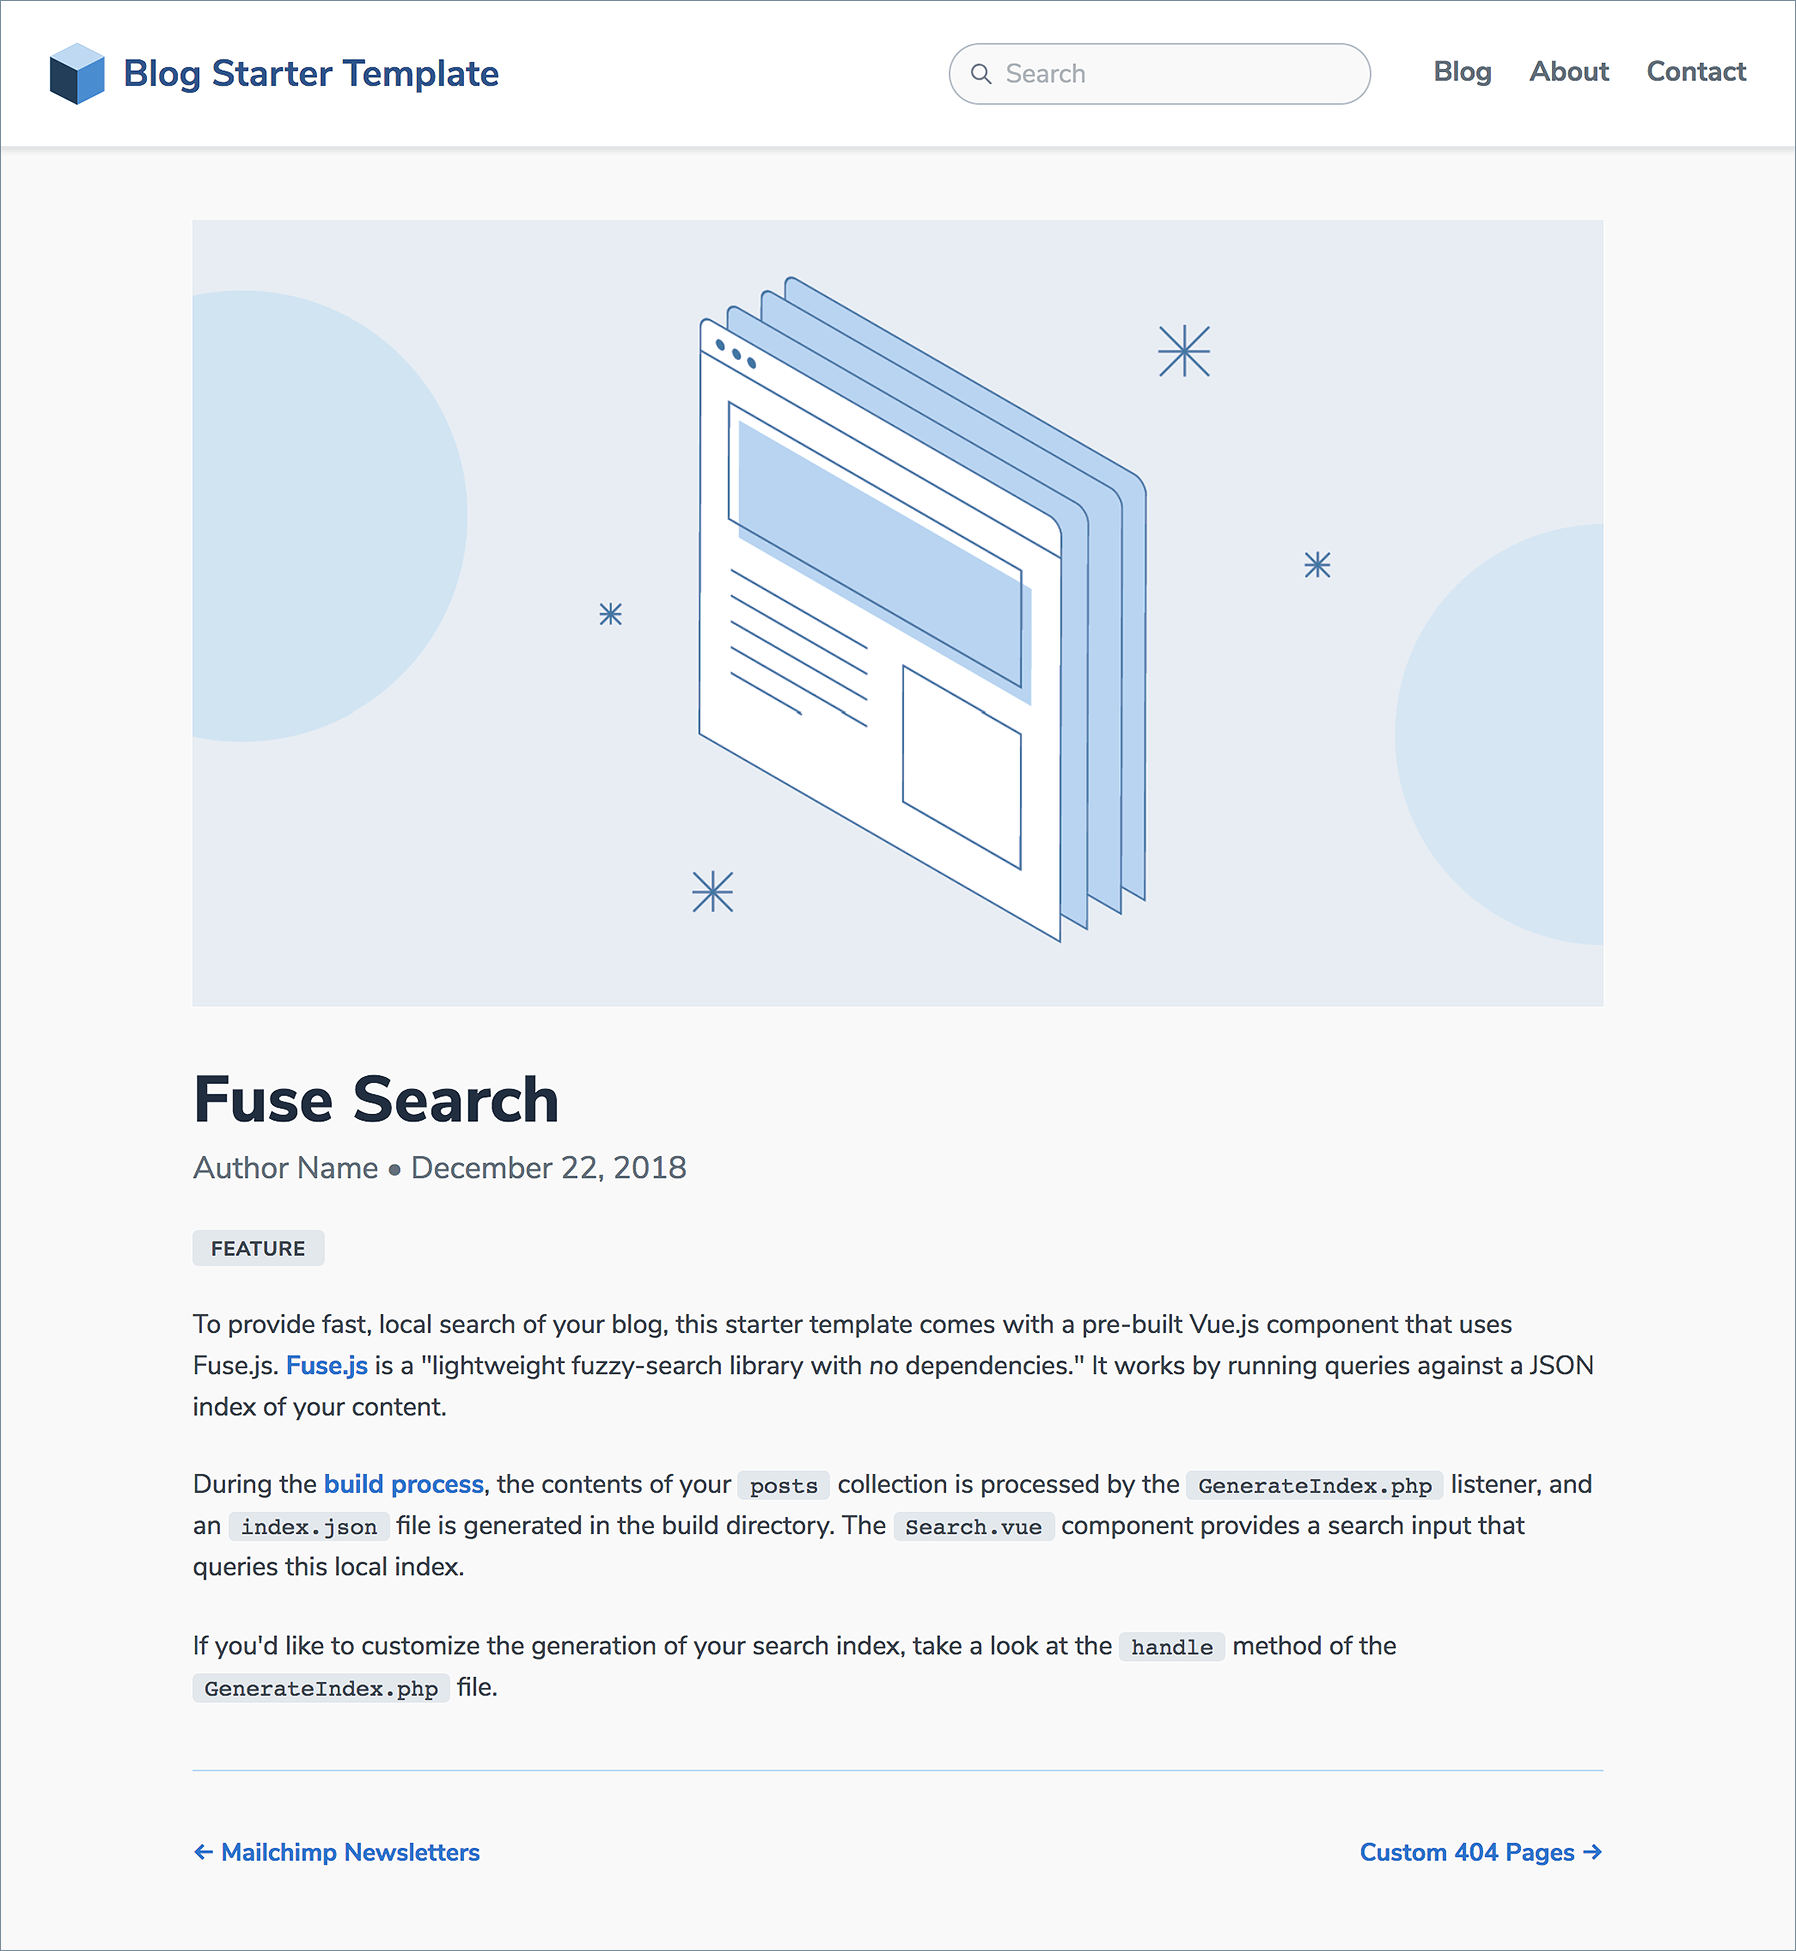1796x1951 pixels.
Task: Open the build process link
Action: (404, 1484)
